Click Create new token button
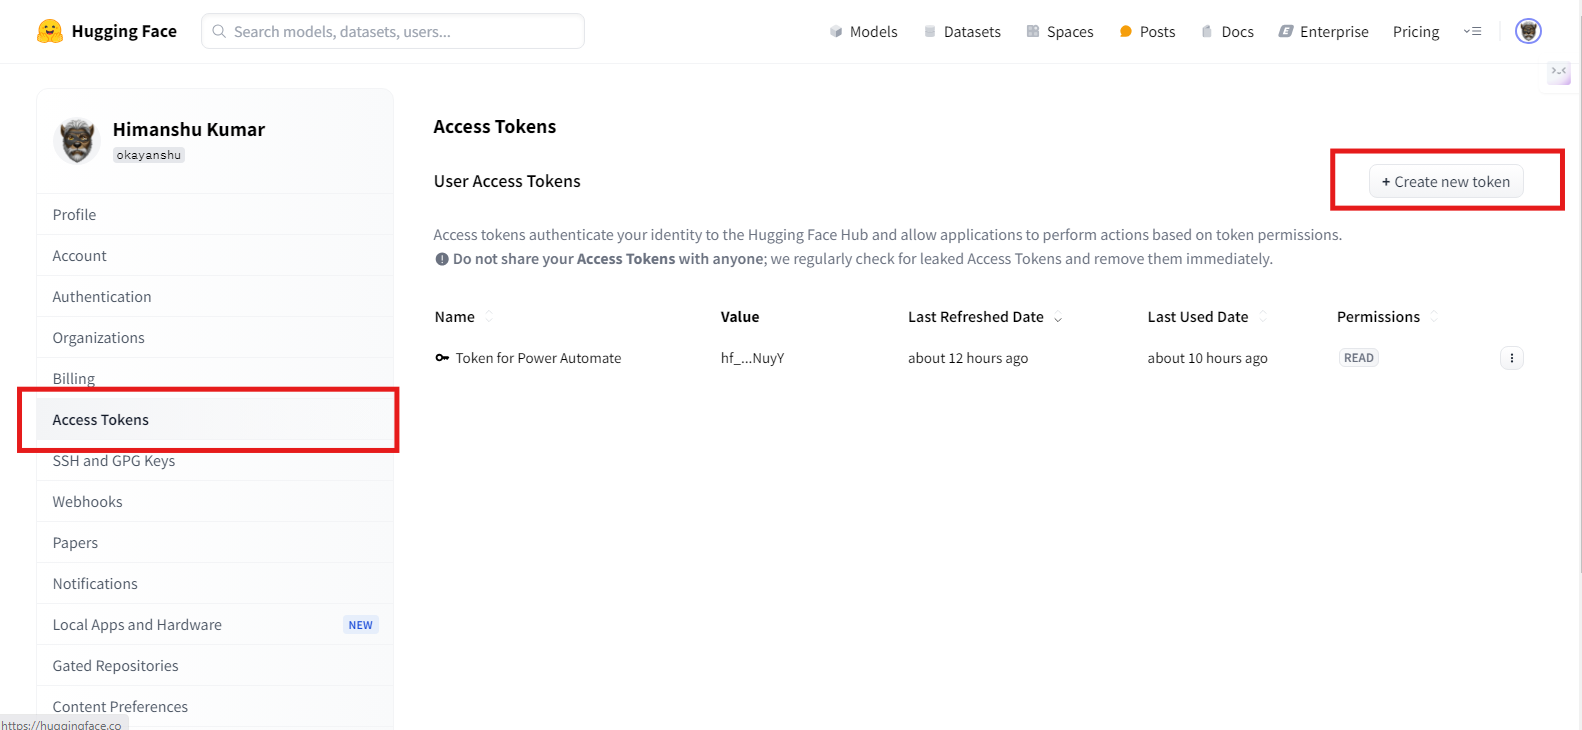 [1446, 182]
